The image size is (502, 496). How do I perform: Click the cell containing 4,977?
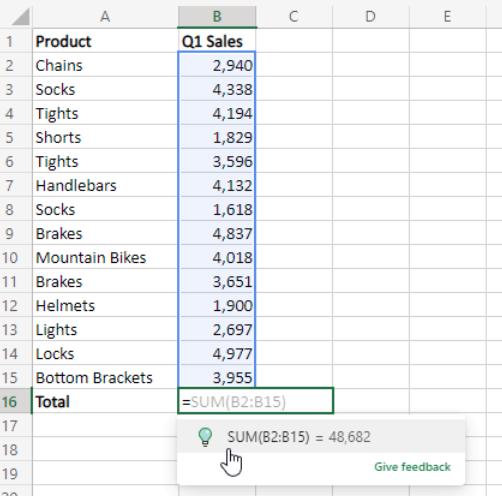click(x=217, y=353)
